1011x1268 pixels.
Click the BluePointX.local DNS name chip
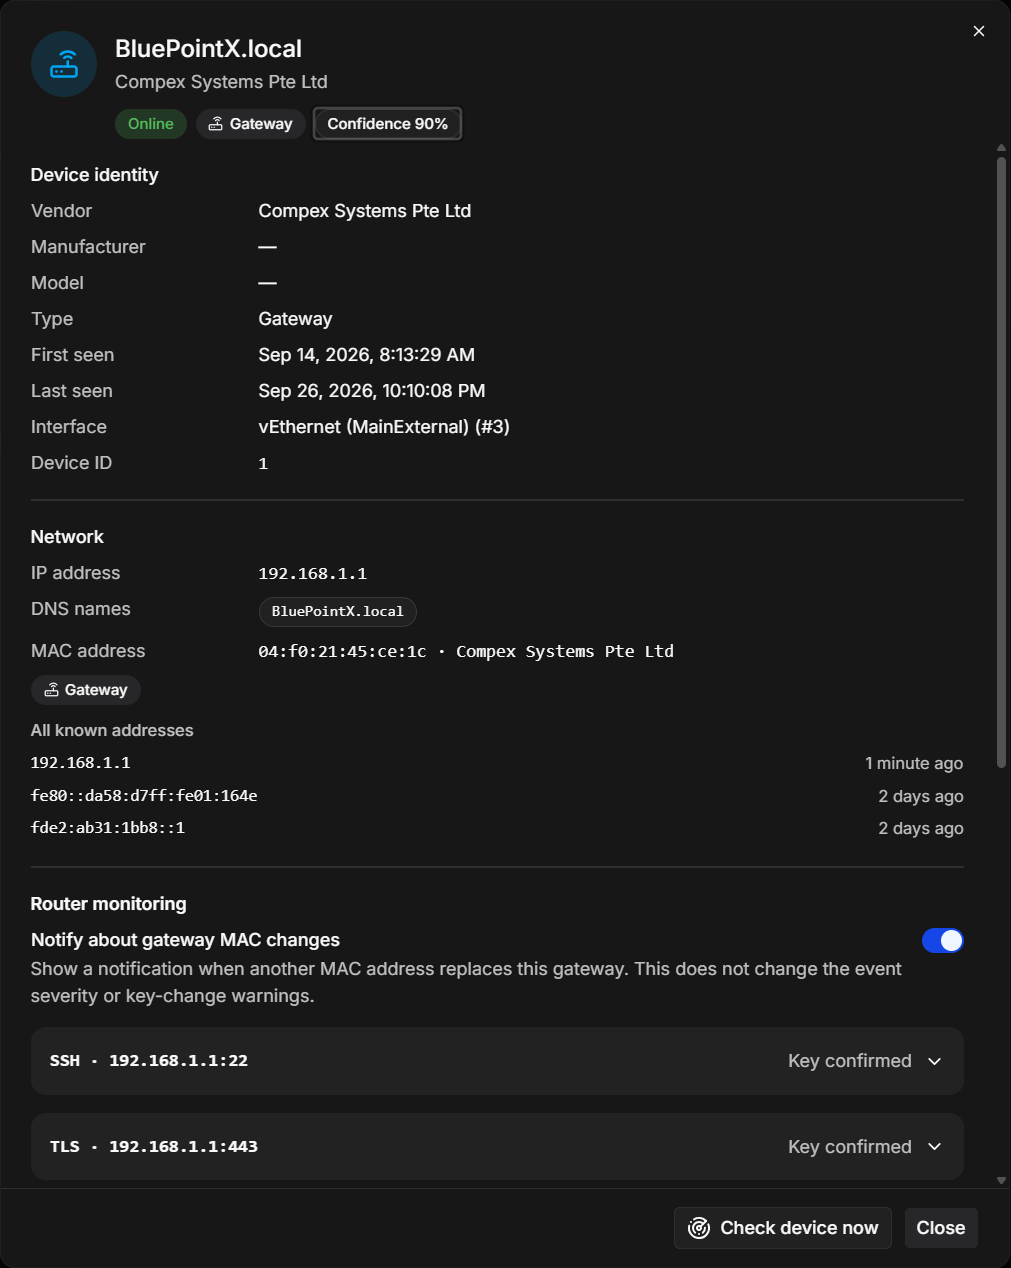pos(338,611)
